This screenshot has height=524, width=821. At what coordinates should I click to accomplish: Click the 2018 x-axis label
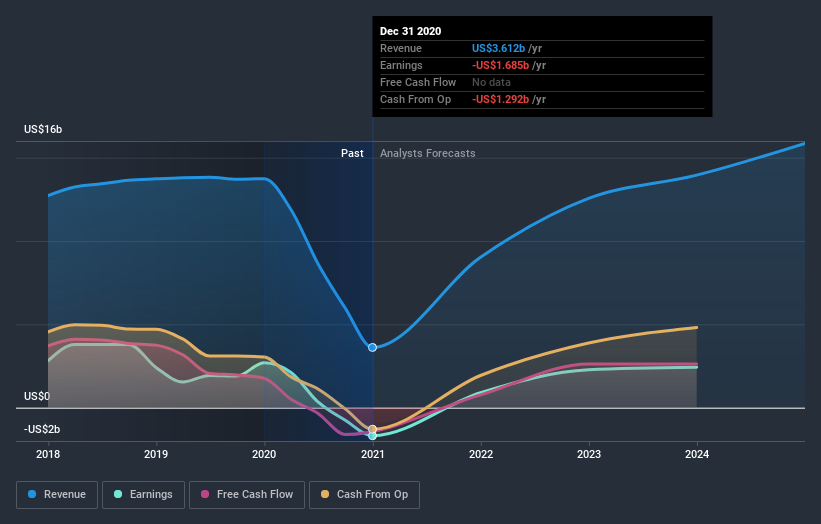[48, 454]
